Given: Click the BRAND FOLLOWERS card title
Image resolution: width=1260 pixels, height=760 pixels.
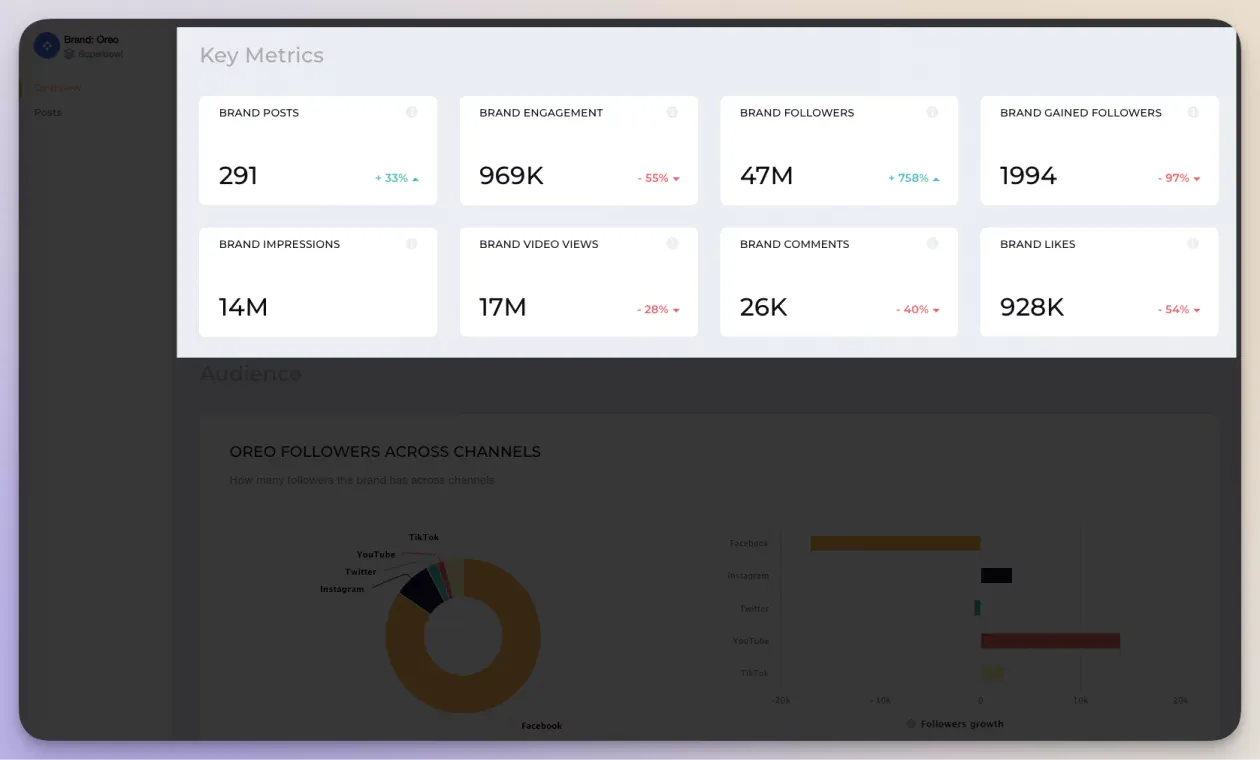Looking at the screenshot, I should [x=797, y=113].
